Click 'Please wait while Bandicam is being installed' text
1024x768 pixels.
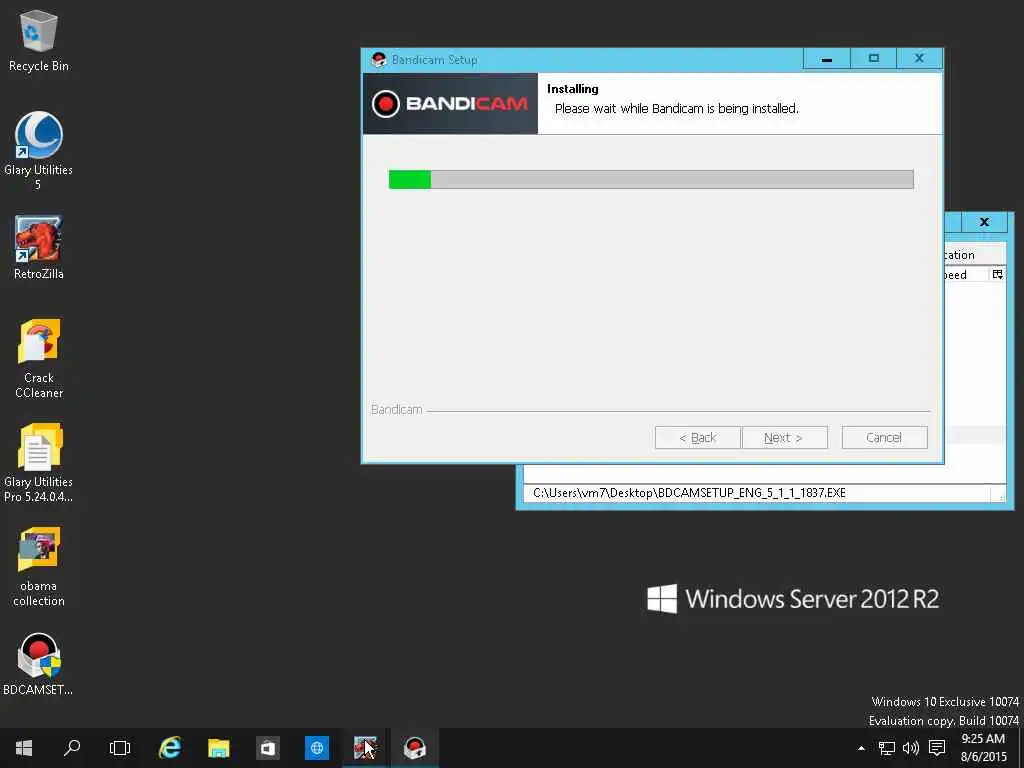click(677, 108)
